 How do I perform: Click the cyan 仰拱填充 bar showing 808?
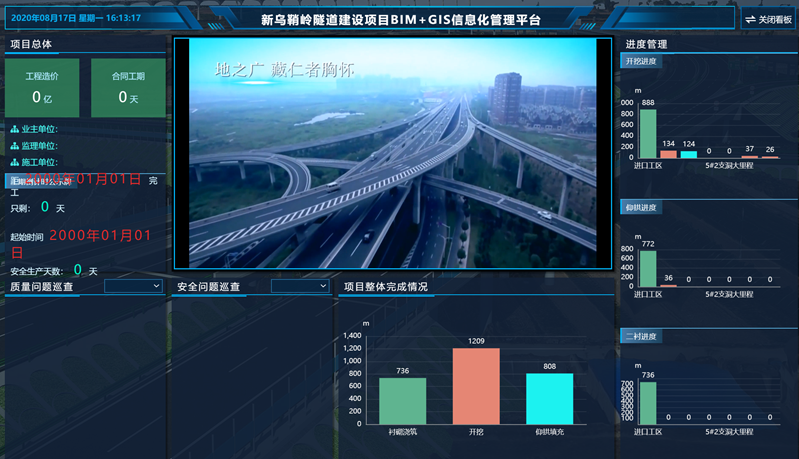pos(550,399)
